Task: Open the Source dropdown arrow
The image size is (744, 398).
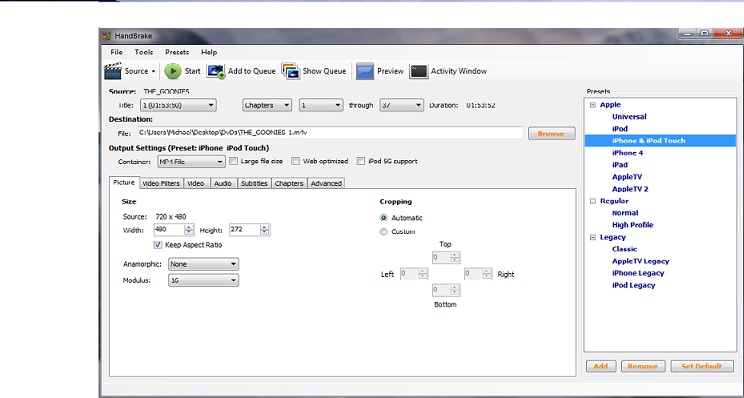Action: pyautogui.click(x=153, y=72)
